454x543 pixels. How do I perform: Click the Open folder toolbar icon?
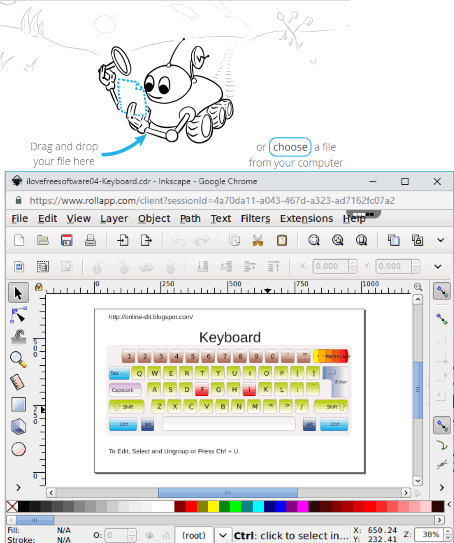point(43,240)
